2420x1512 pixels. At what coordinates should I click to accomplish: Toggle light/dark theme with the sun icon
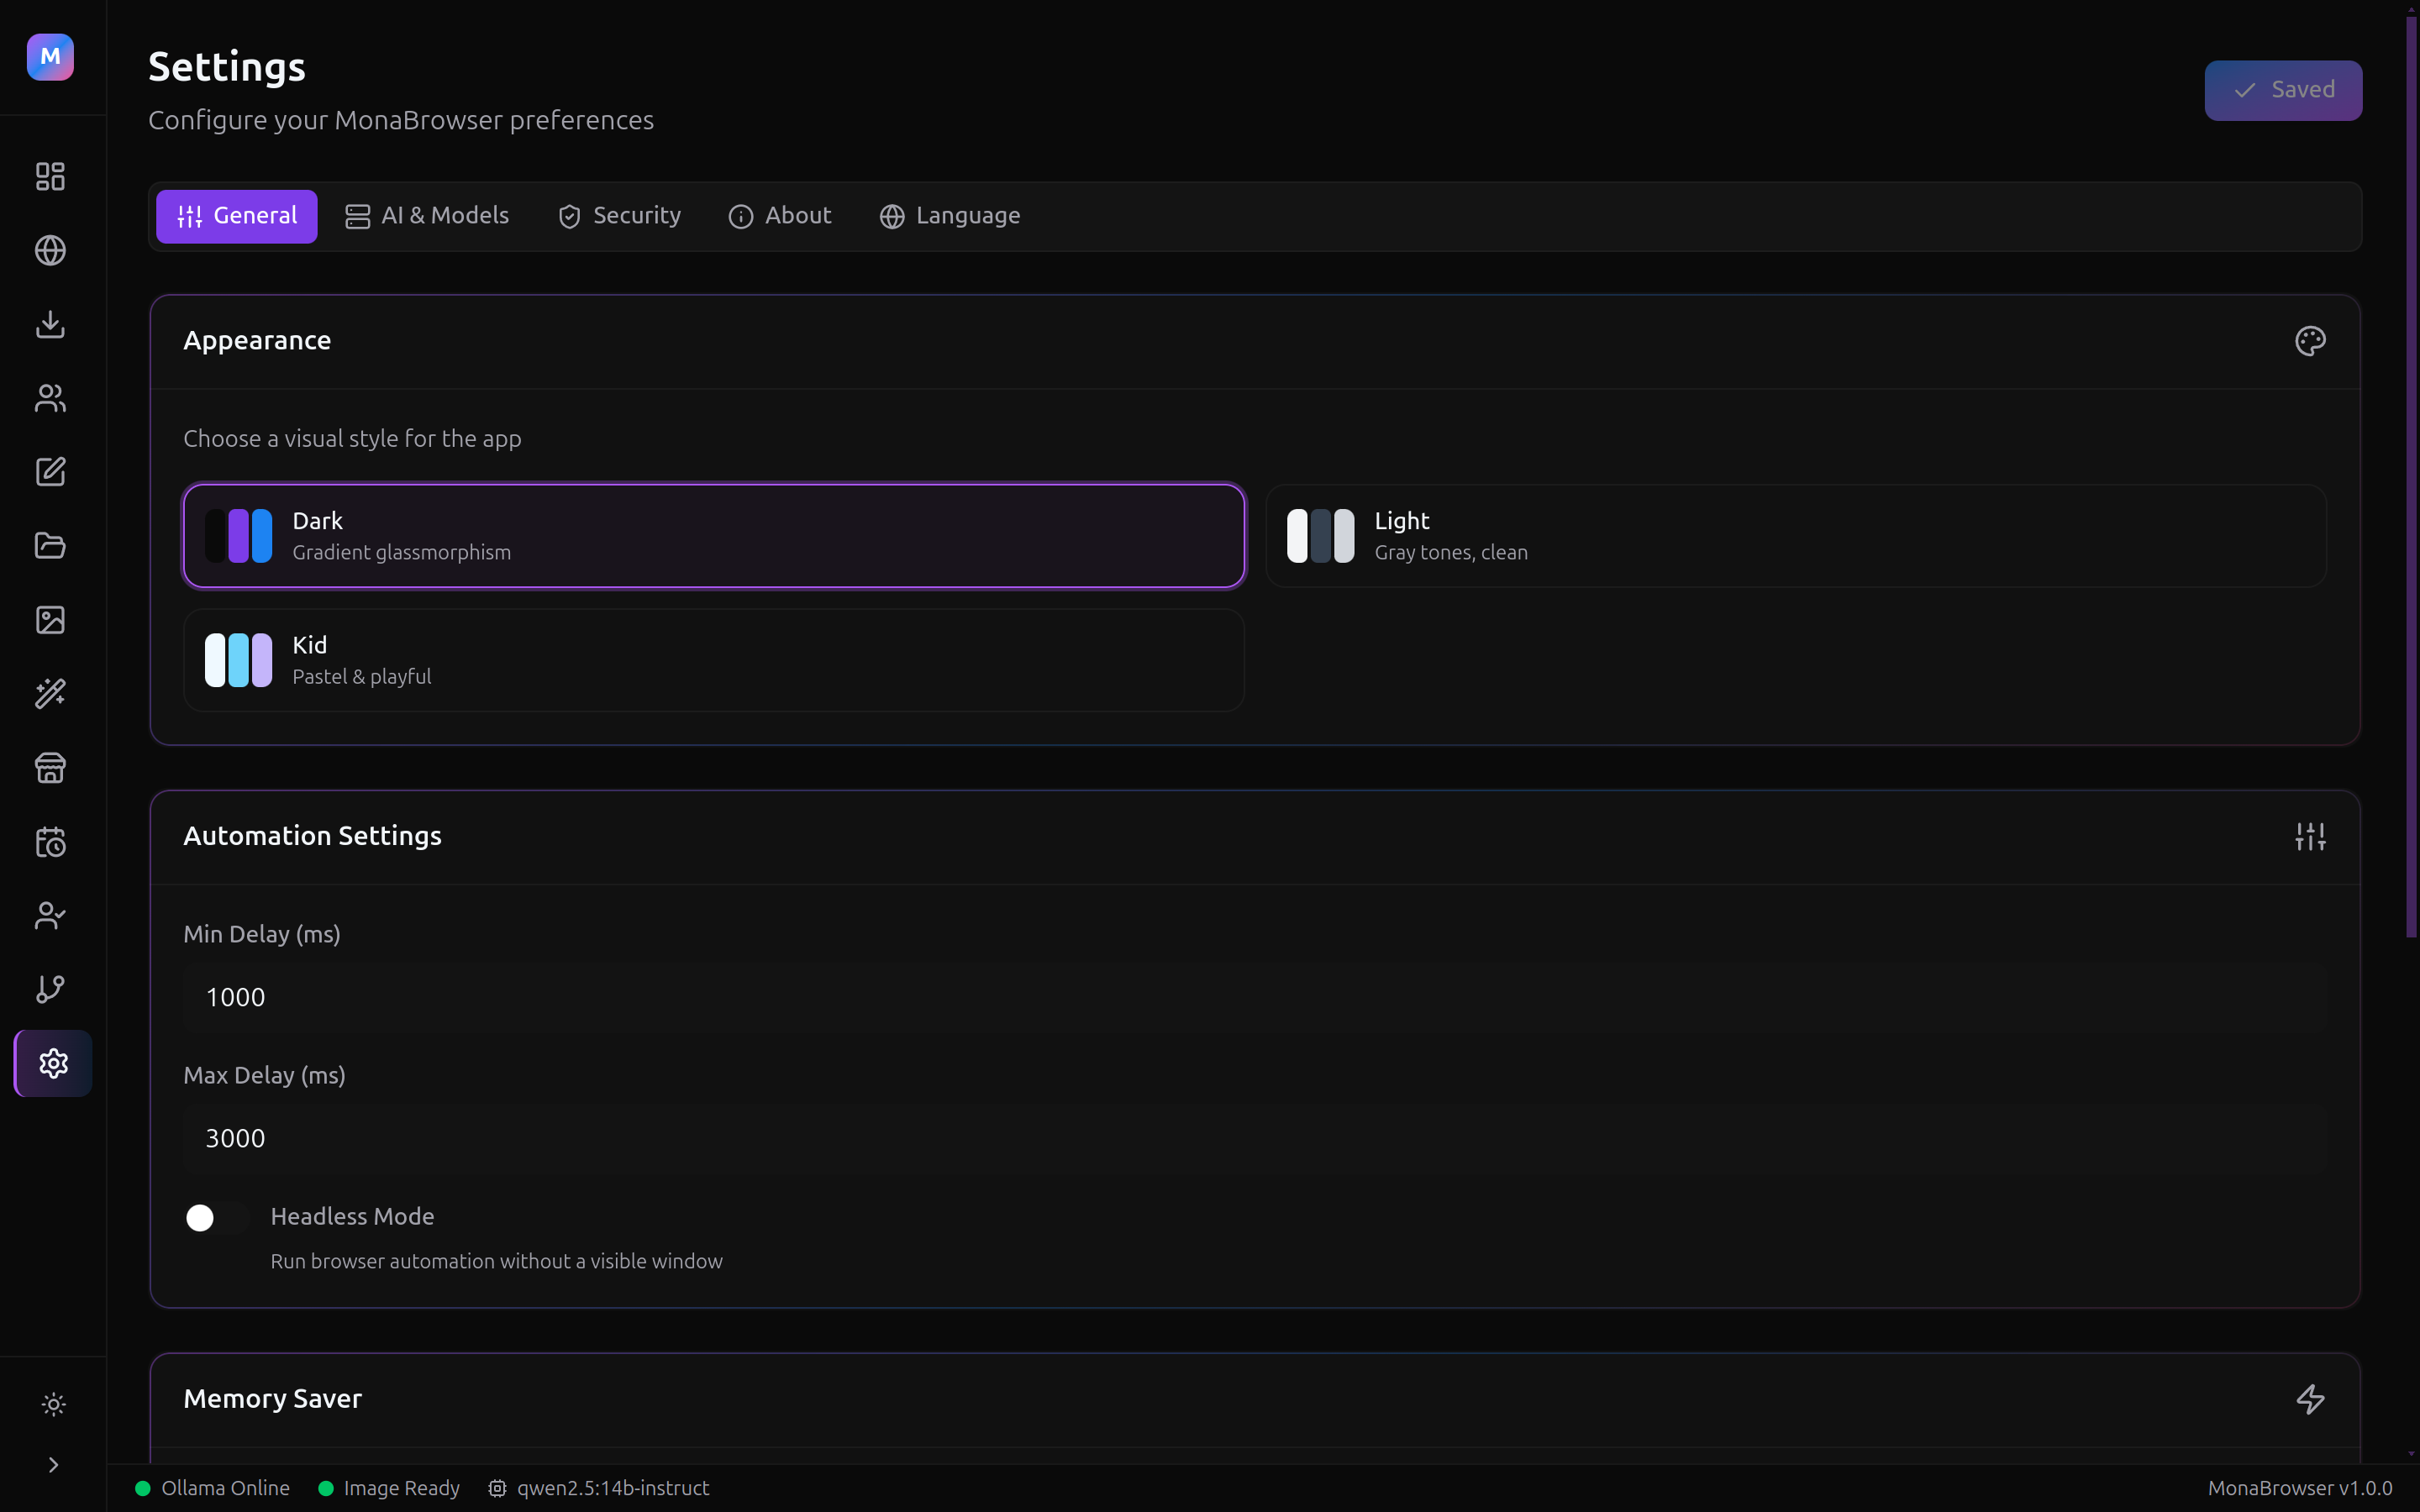[52, 1404]
